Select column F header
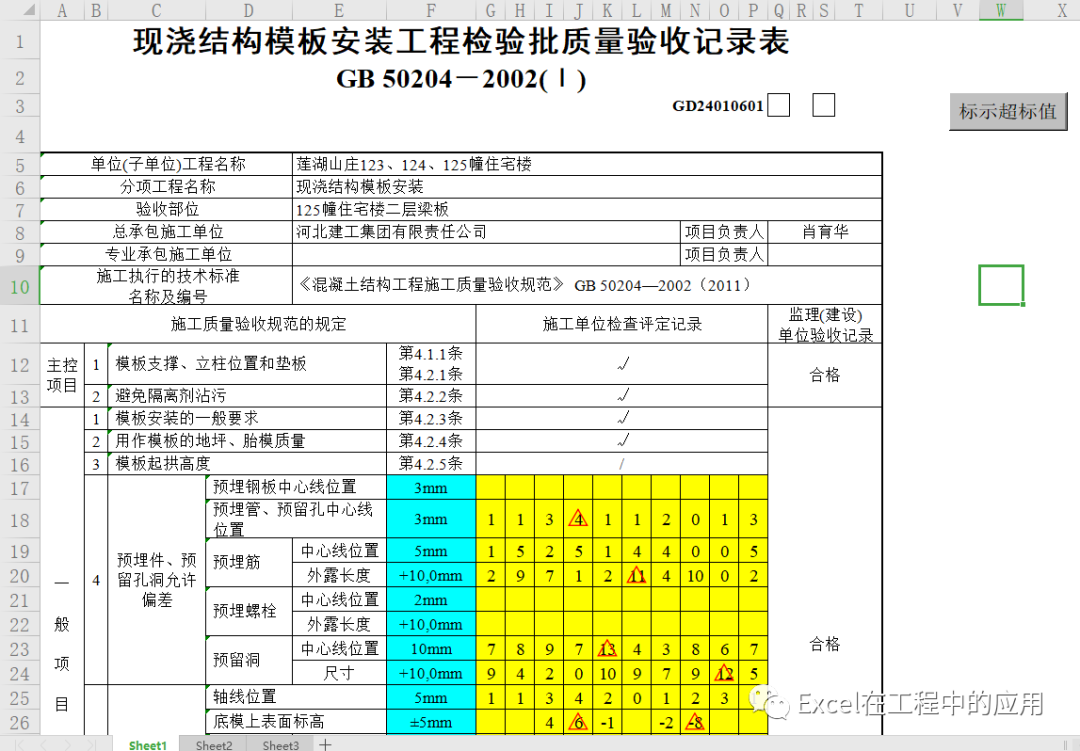 click(431, 10)
